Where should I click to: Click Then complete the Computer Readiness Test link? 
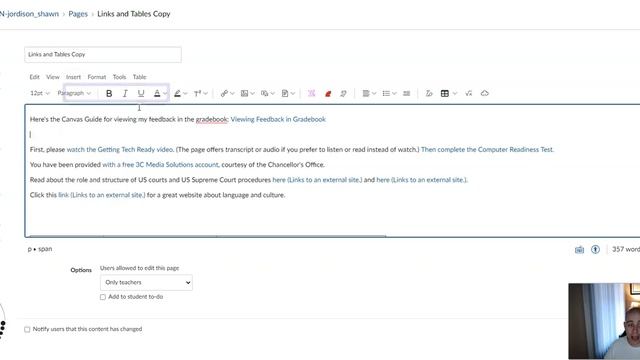pos(487,149)
